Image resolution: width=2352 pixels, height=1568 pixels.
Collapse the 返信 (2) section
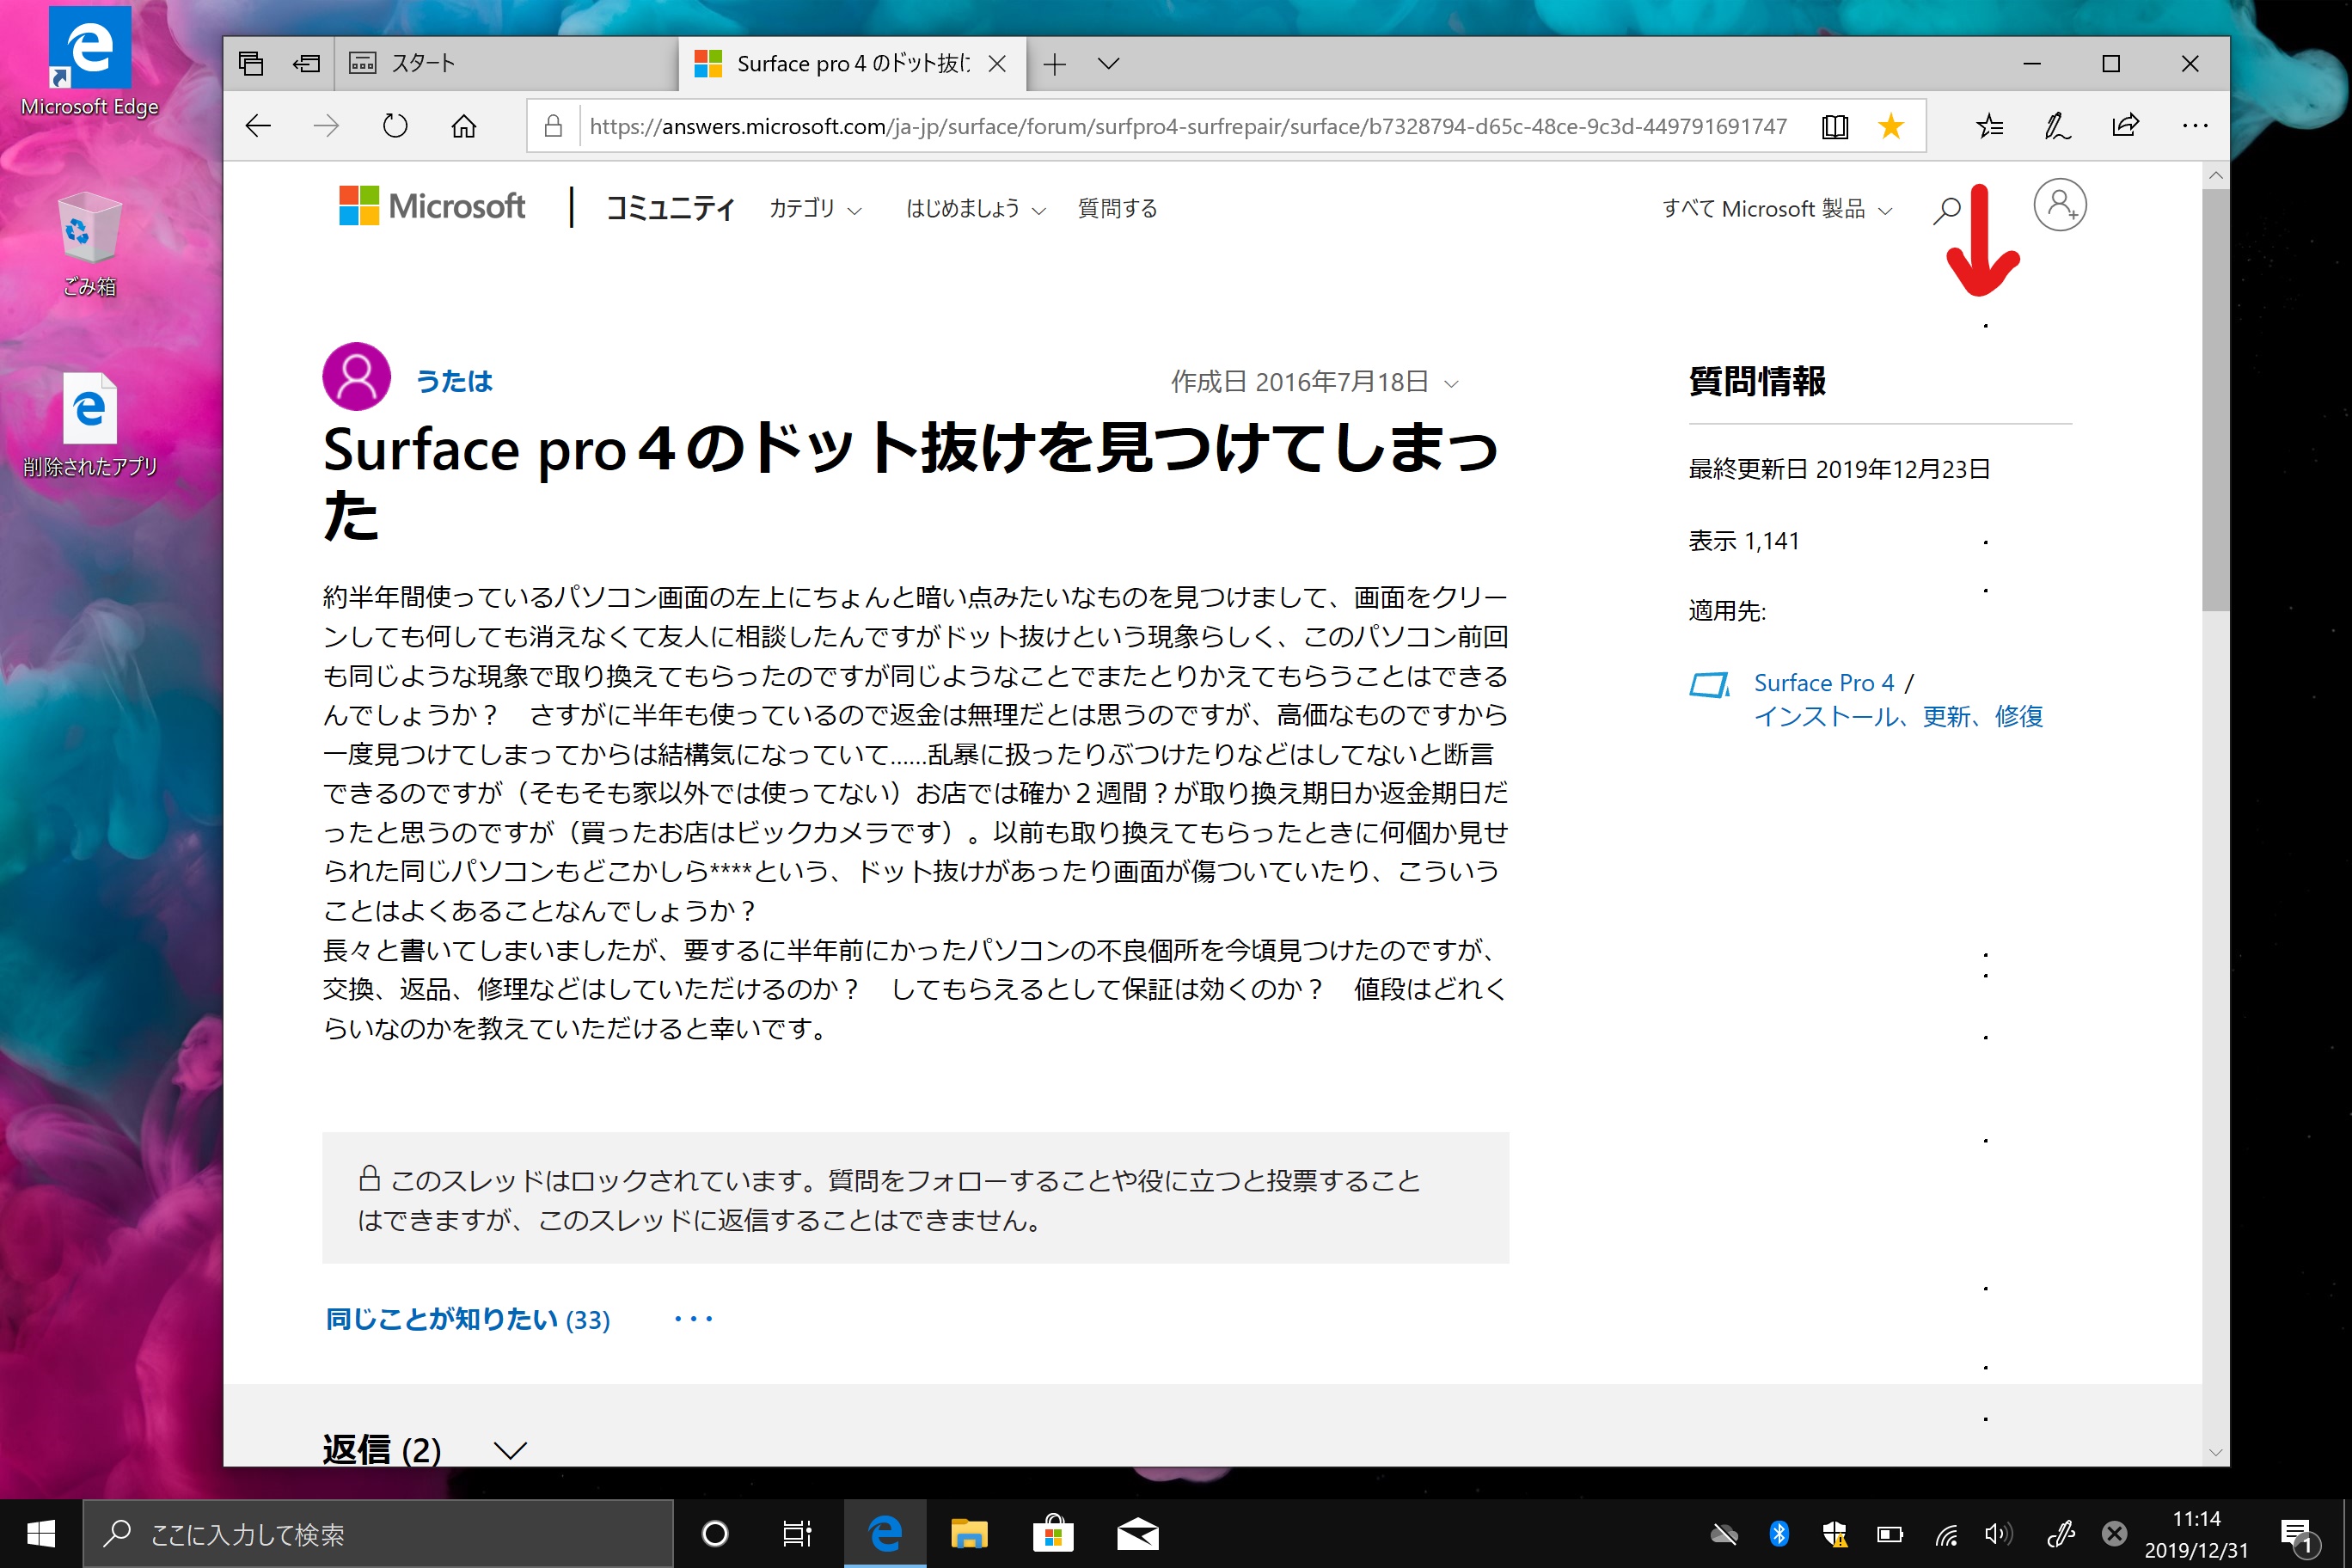click(510, 1450)
